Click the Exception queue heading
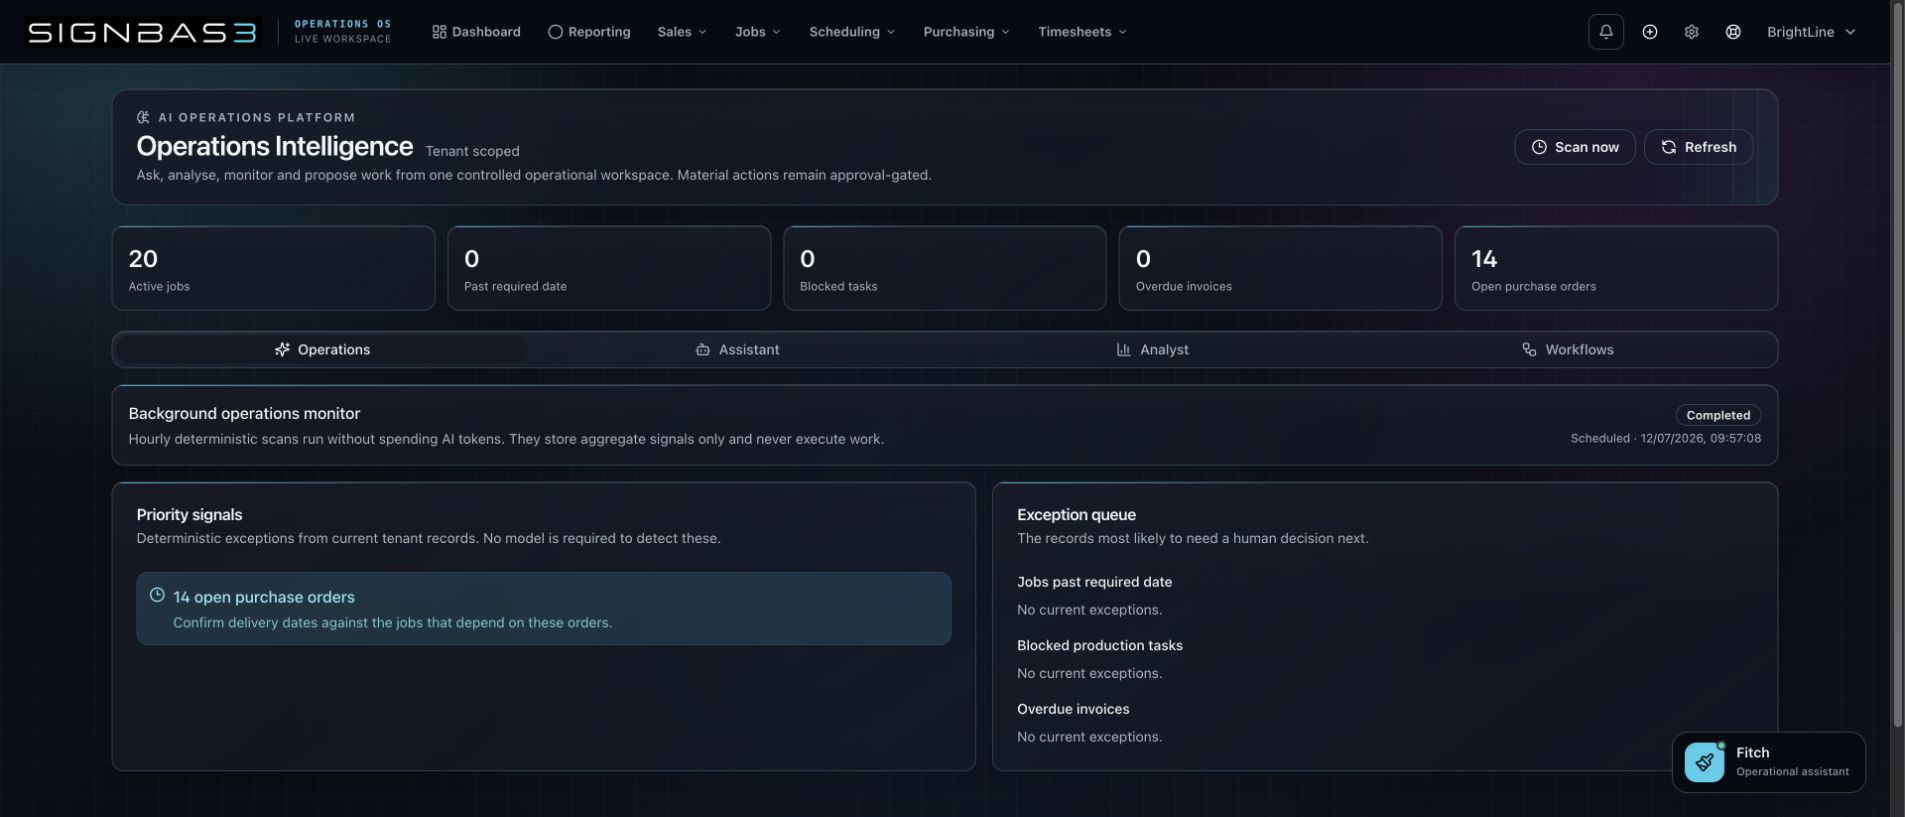Screen dimensions: 1905x817 click(x=1076, y=514)
